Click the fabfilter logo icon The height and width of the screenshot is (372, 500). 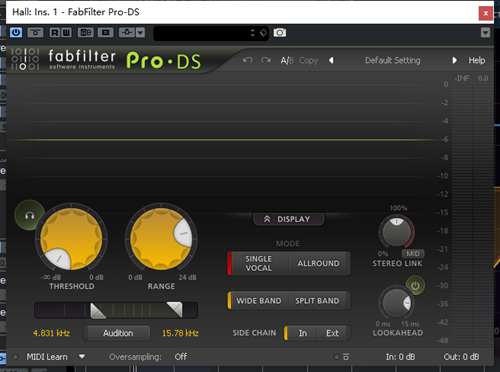click(x=25, y=59)
